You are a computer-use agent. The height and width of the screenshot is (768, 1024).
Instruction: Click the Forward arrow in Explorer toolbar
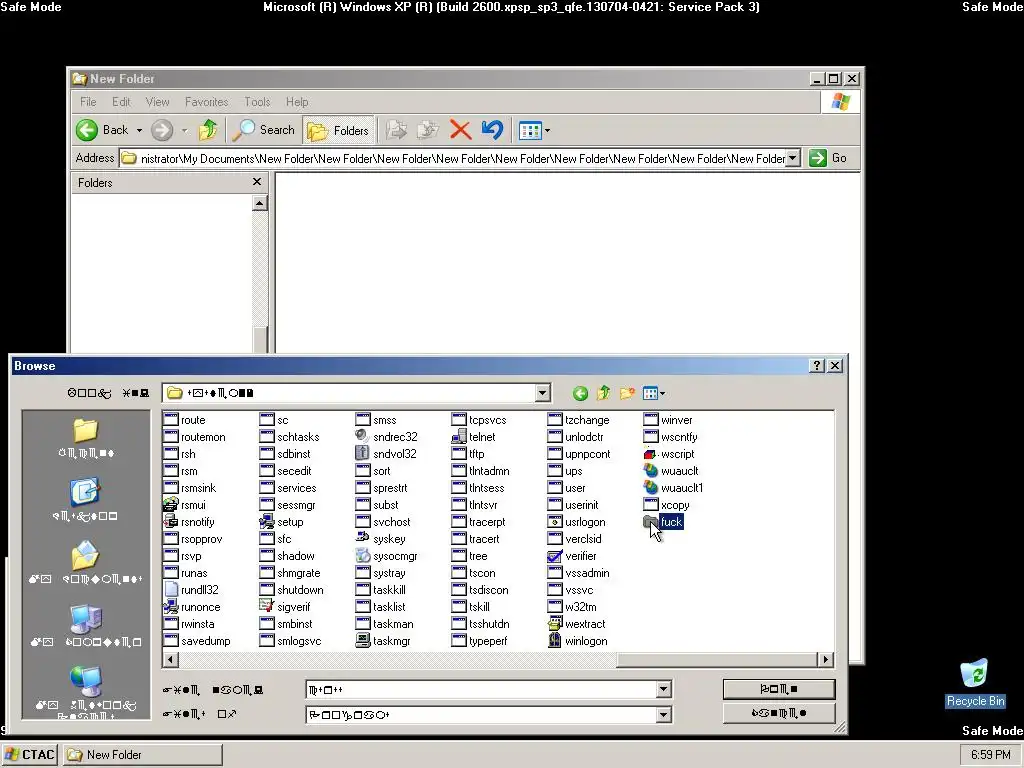(x=162, y=130)
